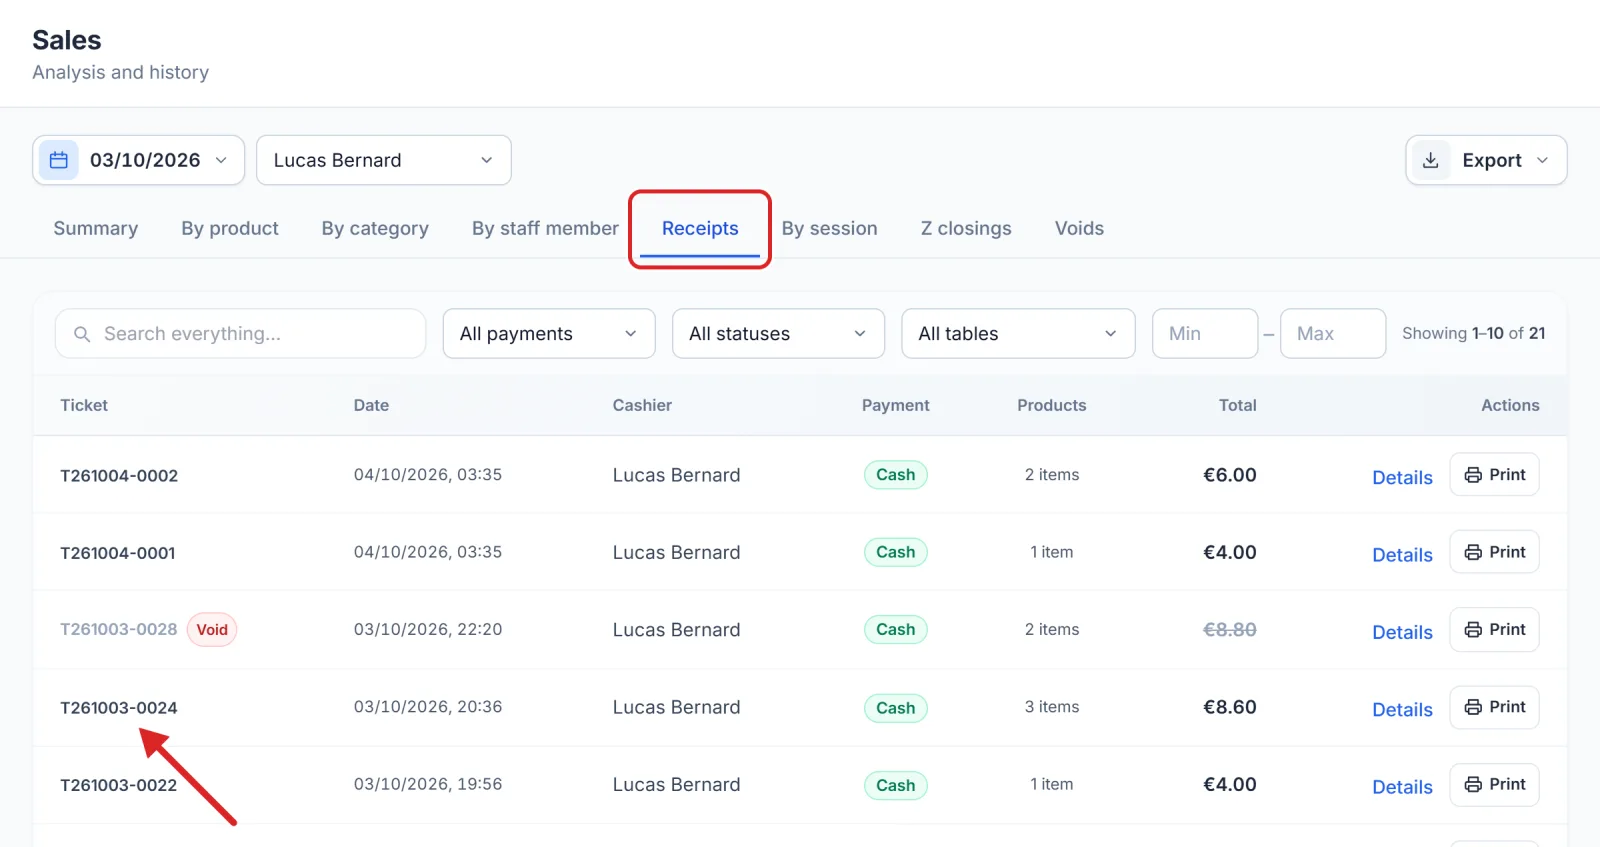Screen dimensions: 1600x847
Task: View the Voids tab
Action: (x=1079, y=228)
